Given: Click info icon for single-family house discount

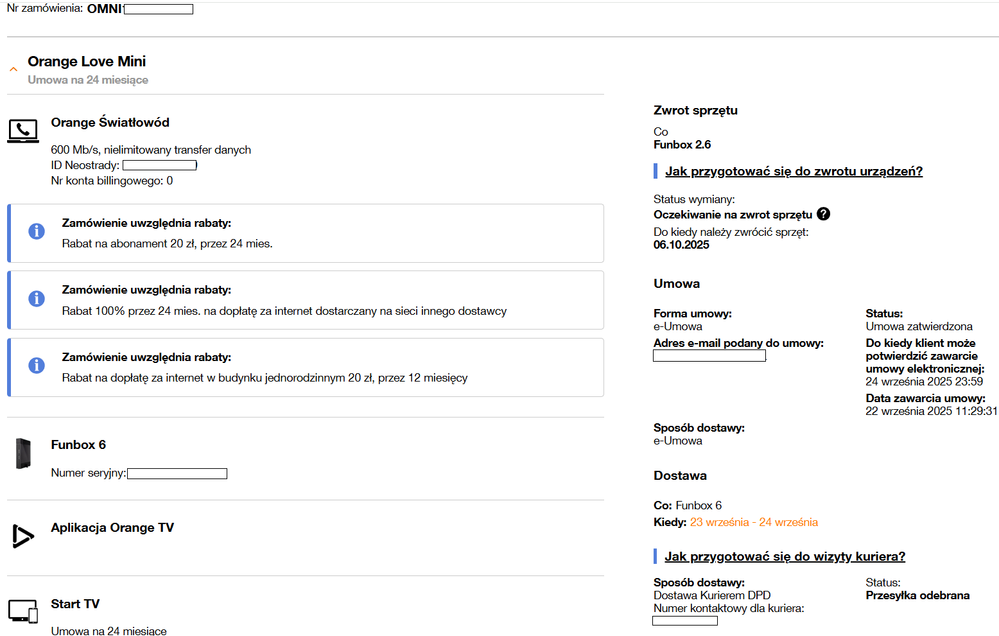Looking at the screenshot, I should point(37,366).
